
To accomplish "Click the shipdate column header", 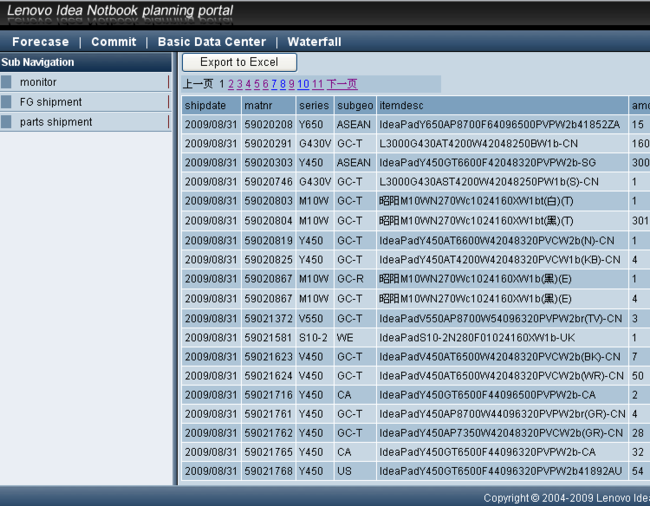I will tap(211, 105).
